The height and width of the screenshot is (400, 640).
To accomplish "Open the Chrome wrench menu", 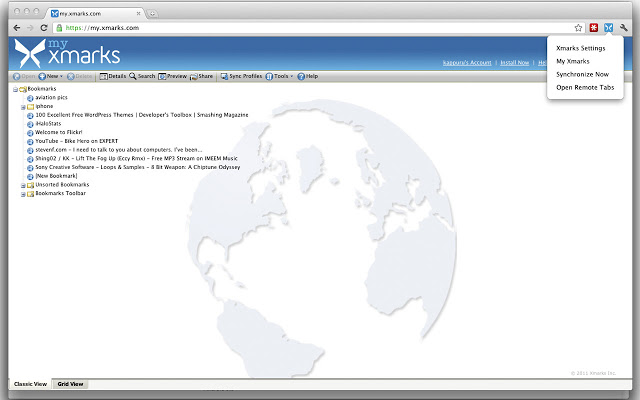I will click(x=623, y=28).
